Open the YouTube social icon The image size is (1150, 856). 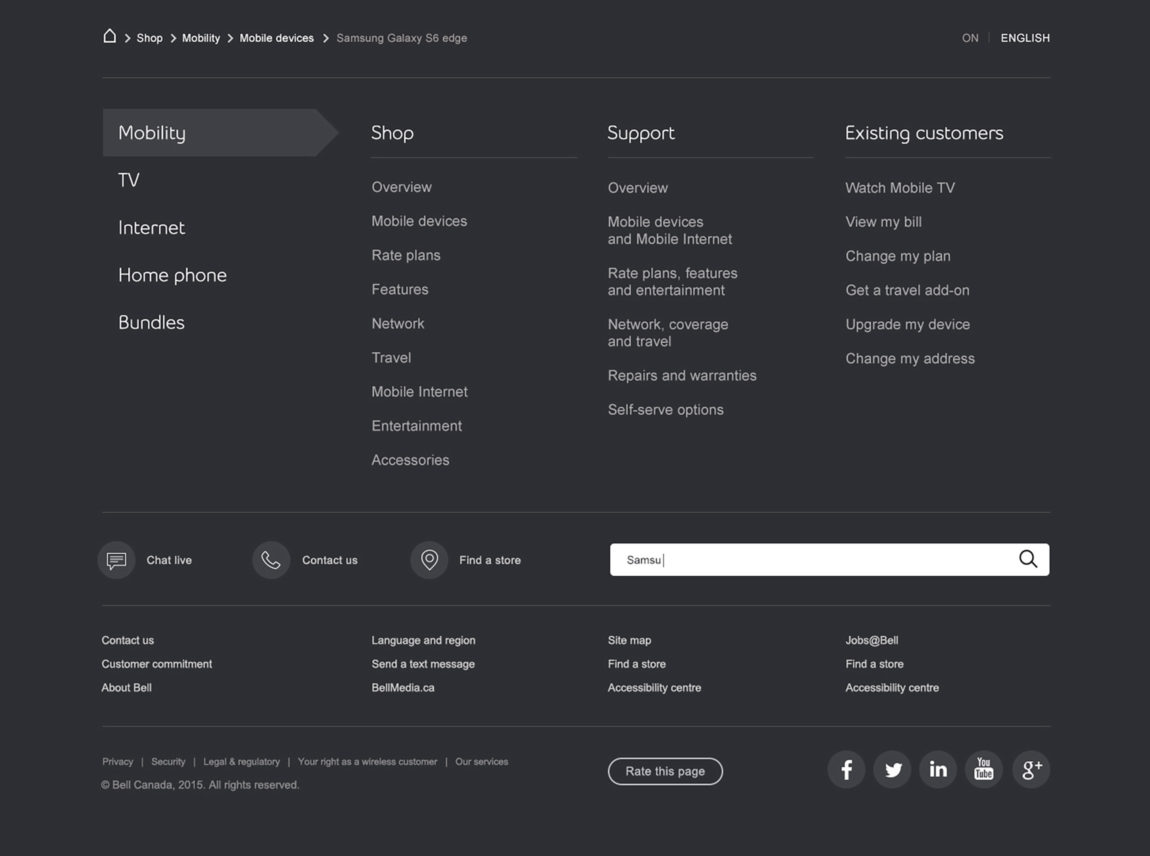pos(984,770)
